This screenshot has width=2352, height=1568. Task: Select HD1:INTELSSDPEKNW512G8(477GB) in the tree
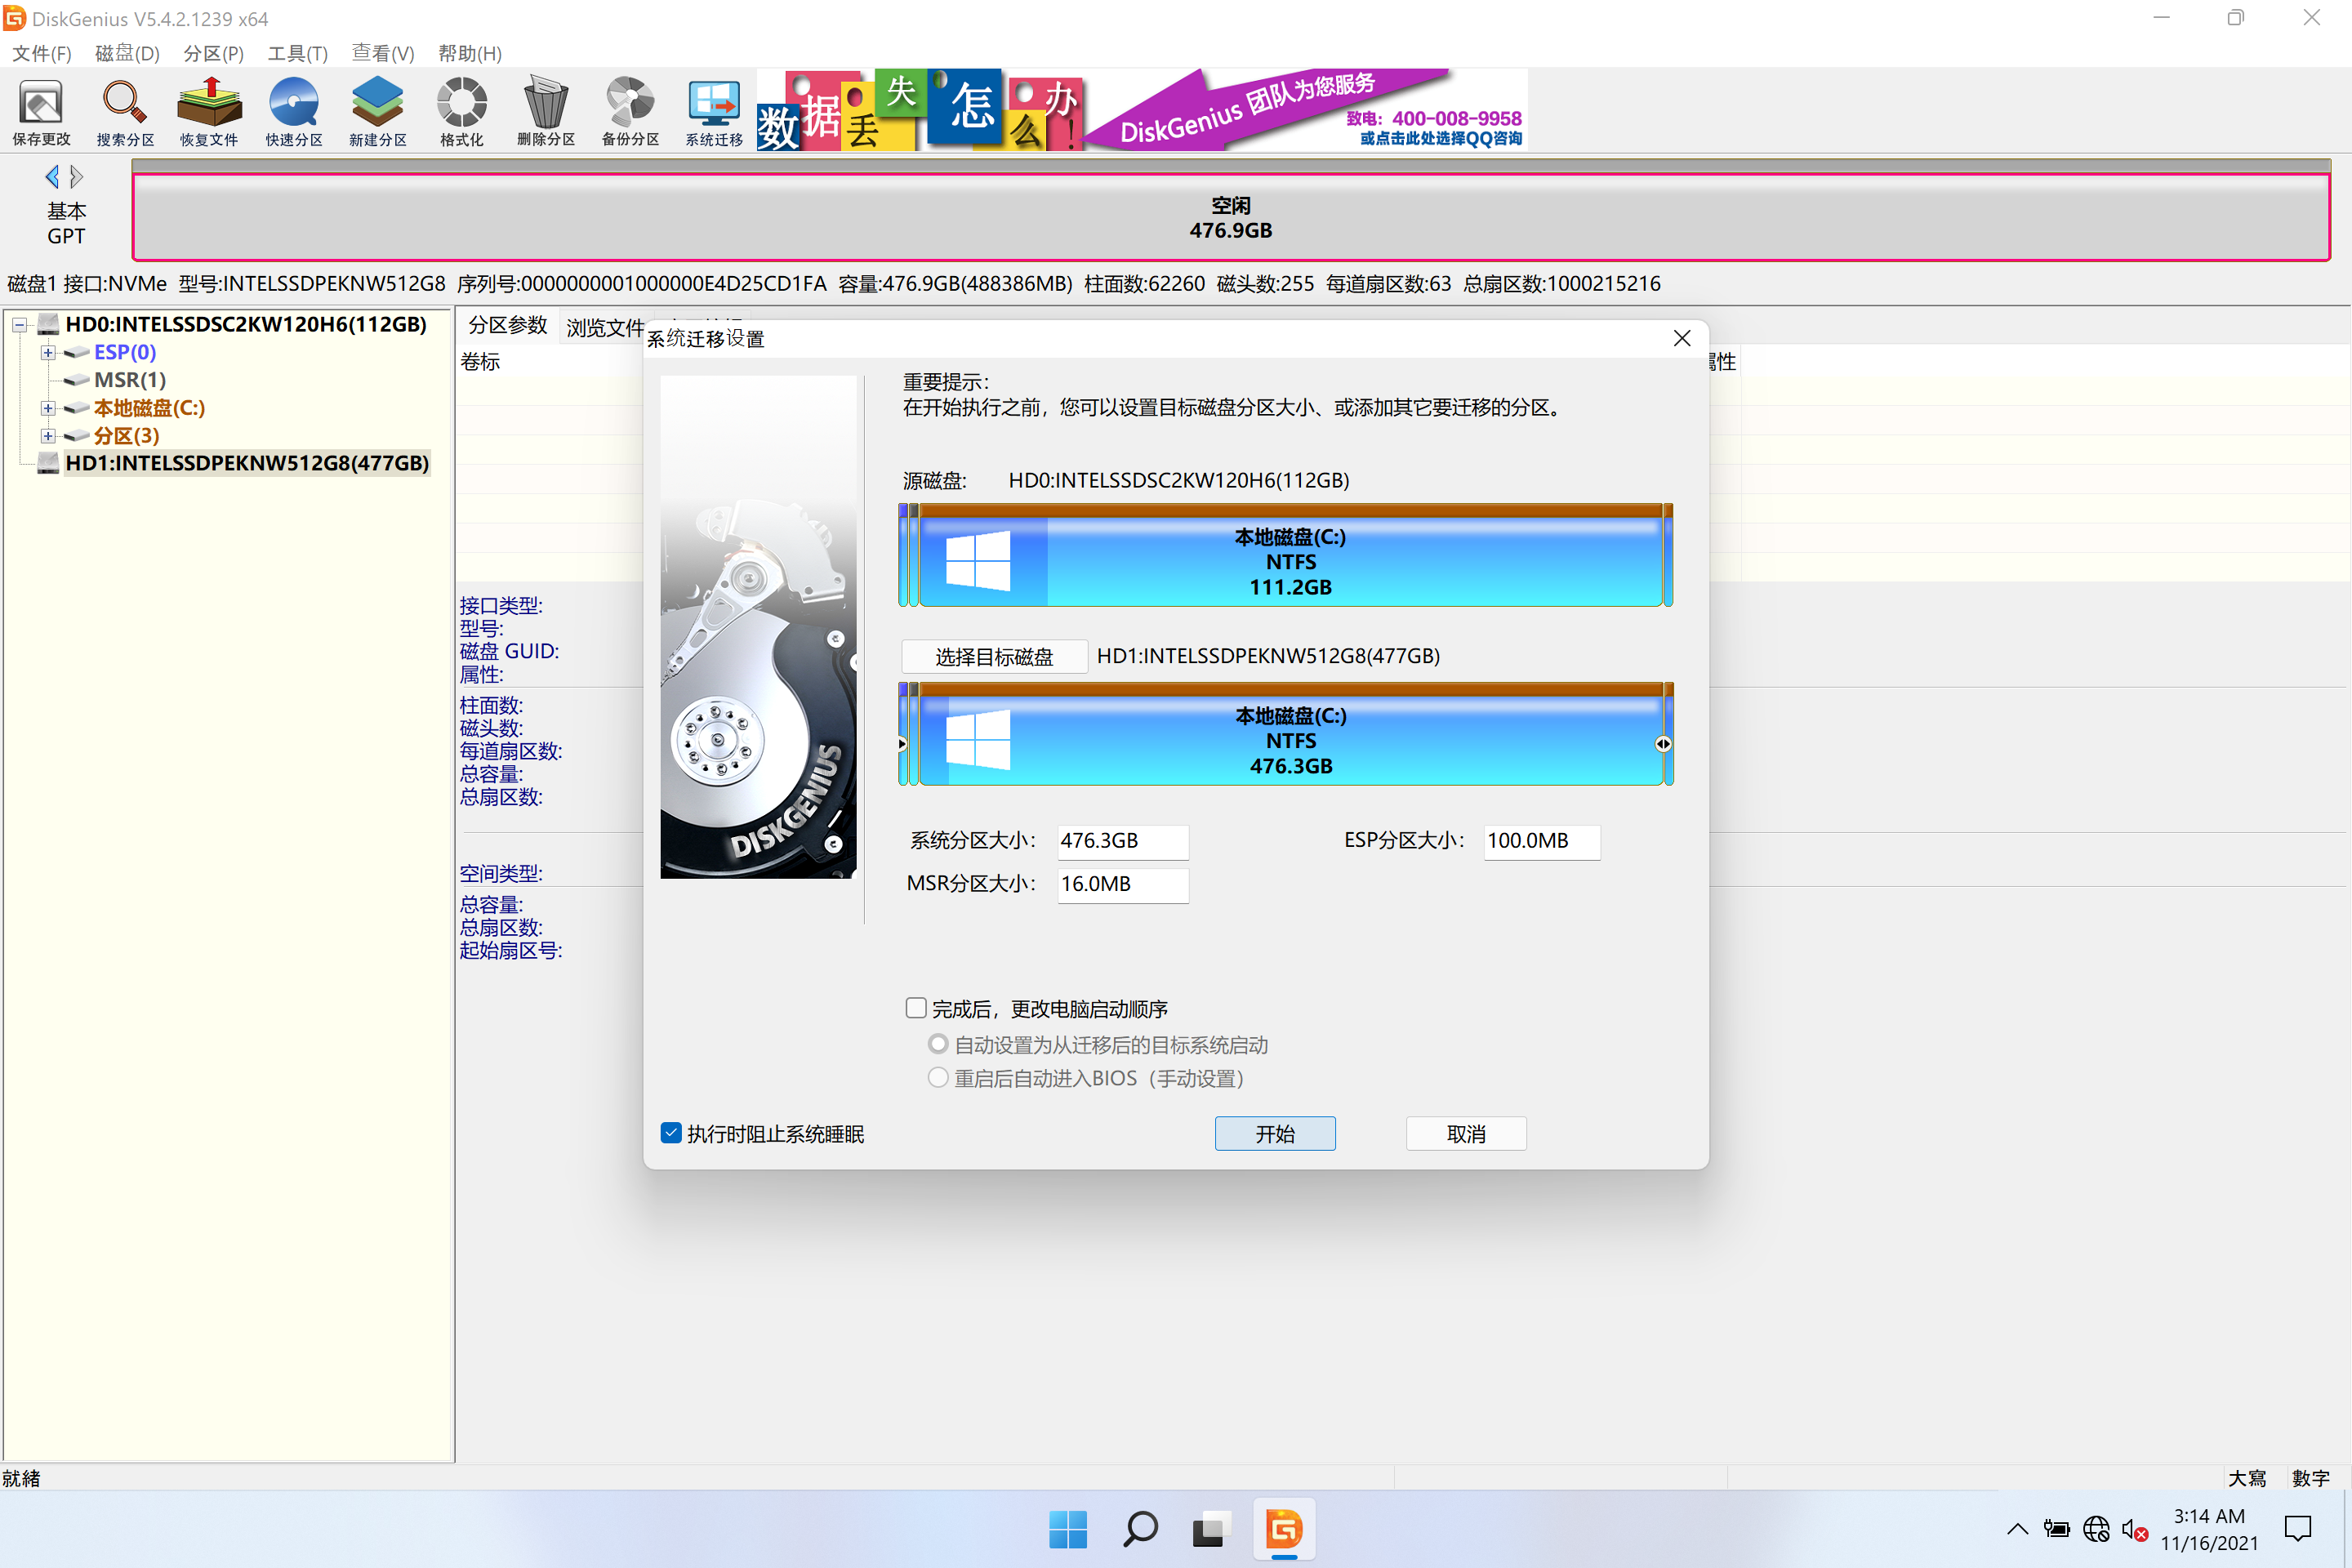(247, 463)
